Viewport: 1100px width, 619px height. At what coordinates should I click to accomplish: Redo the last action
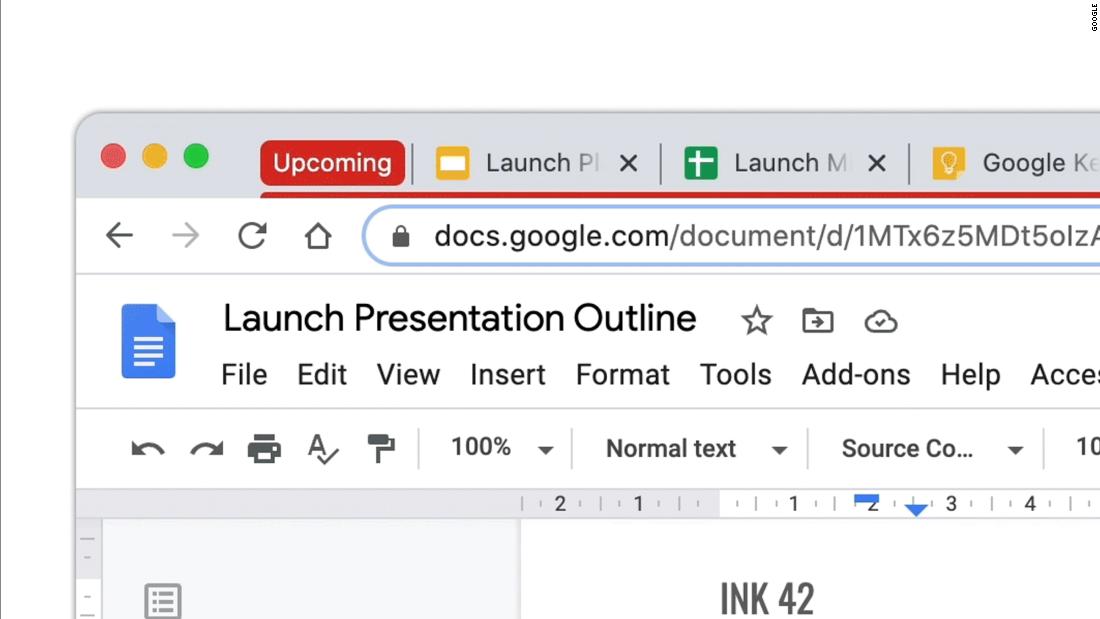point(207,448)
